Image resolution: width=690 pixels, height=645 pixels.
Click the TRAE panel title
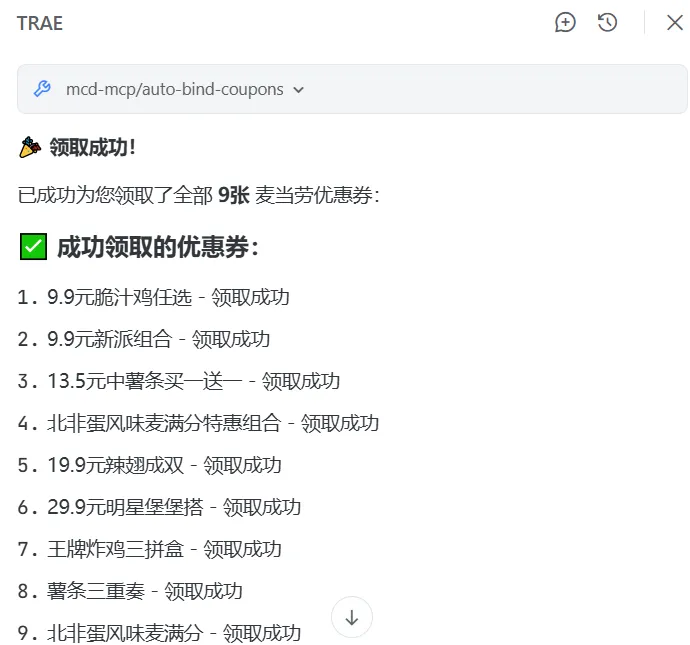pyautogui.click(x=40, y=23)
